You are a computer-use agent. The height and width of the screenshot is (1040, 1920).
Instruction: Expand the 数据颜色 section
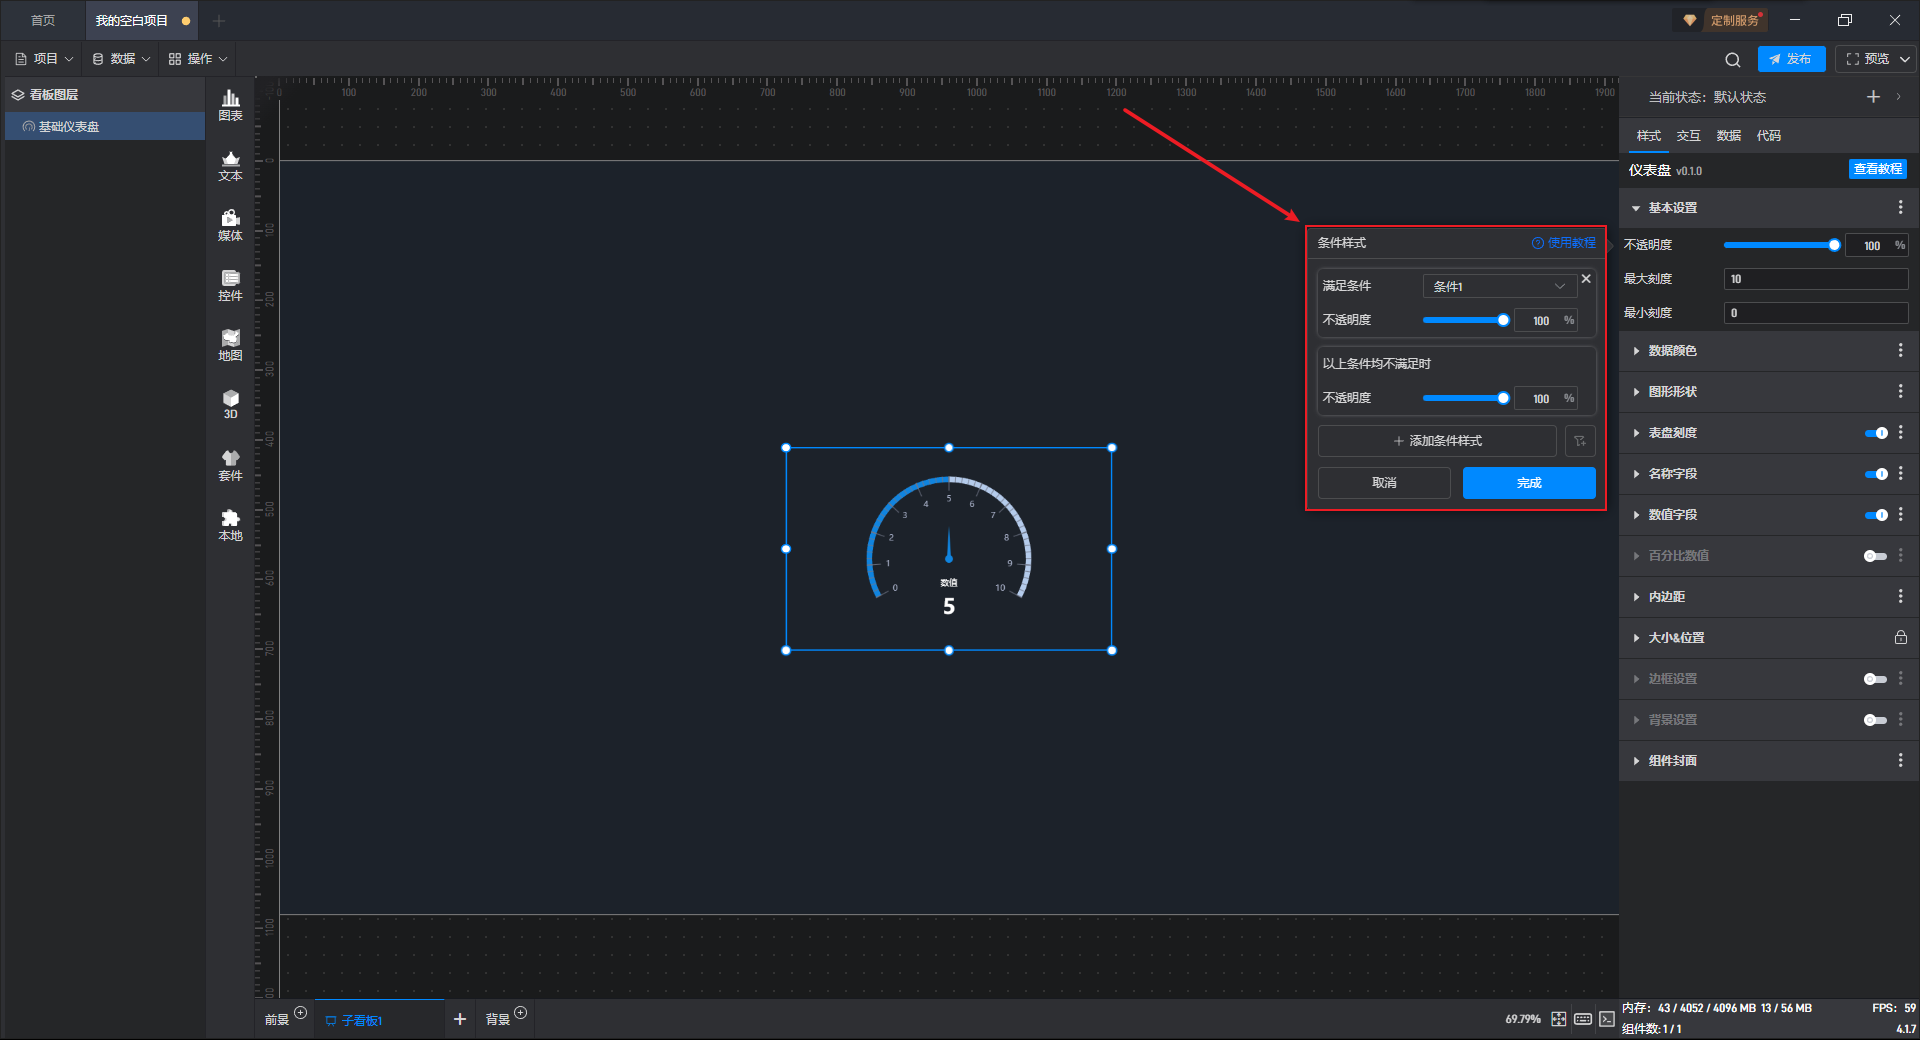(1672, 351)
